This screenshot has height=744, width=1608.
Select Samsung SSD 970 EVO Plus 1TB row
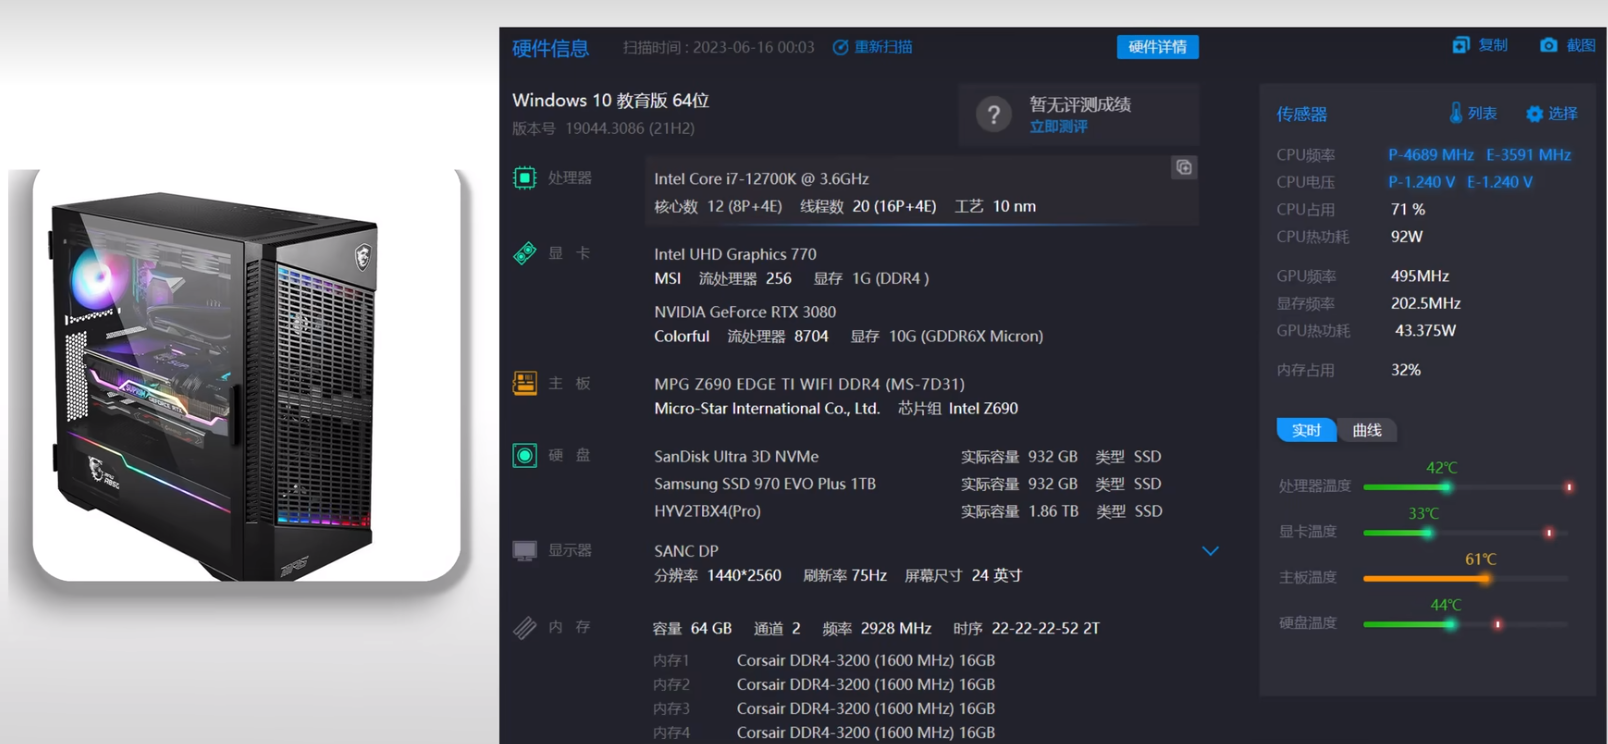point(908,483)
